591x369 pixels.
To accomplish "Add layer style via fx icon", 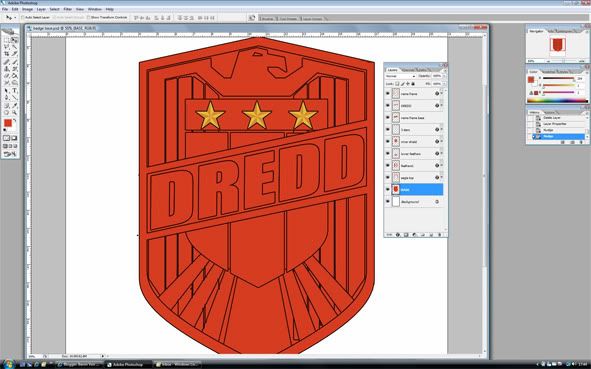I will pos(398,234).
